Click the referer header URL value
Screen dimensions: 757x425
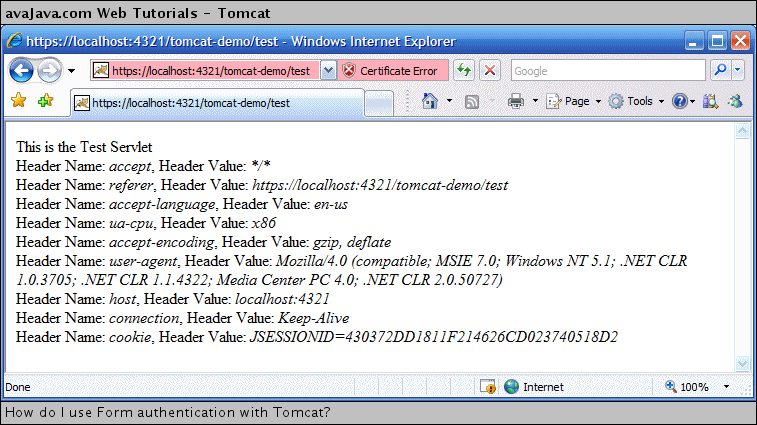tap(380, 185)
